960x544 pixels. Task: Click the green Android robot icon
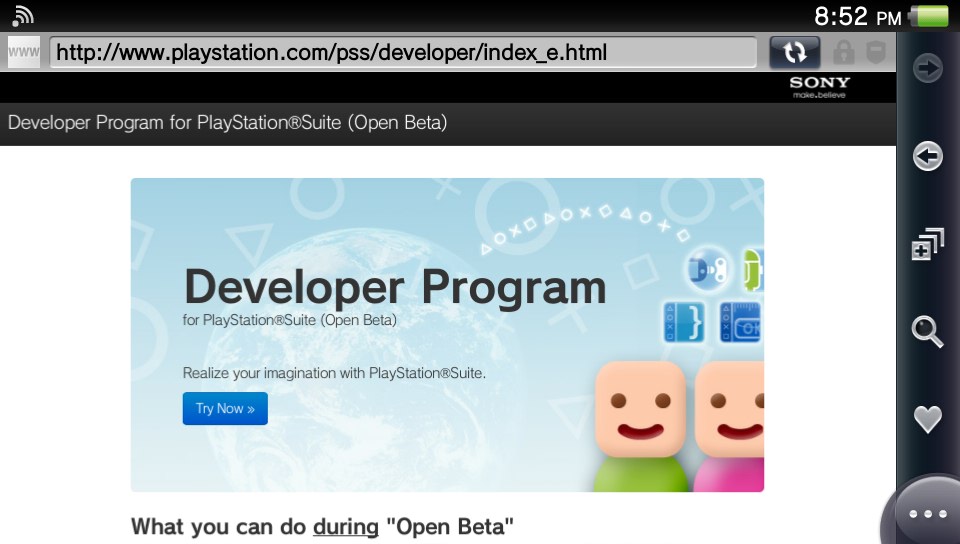pos(753,269)
